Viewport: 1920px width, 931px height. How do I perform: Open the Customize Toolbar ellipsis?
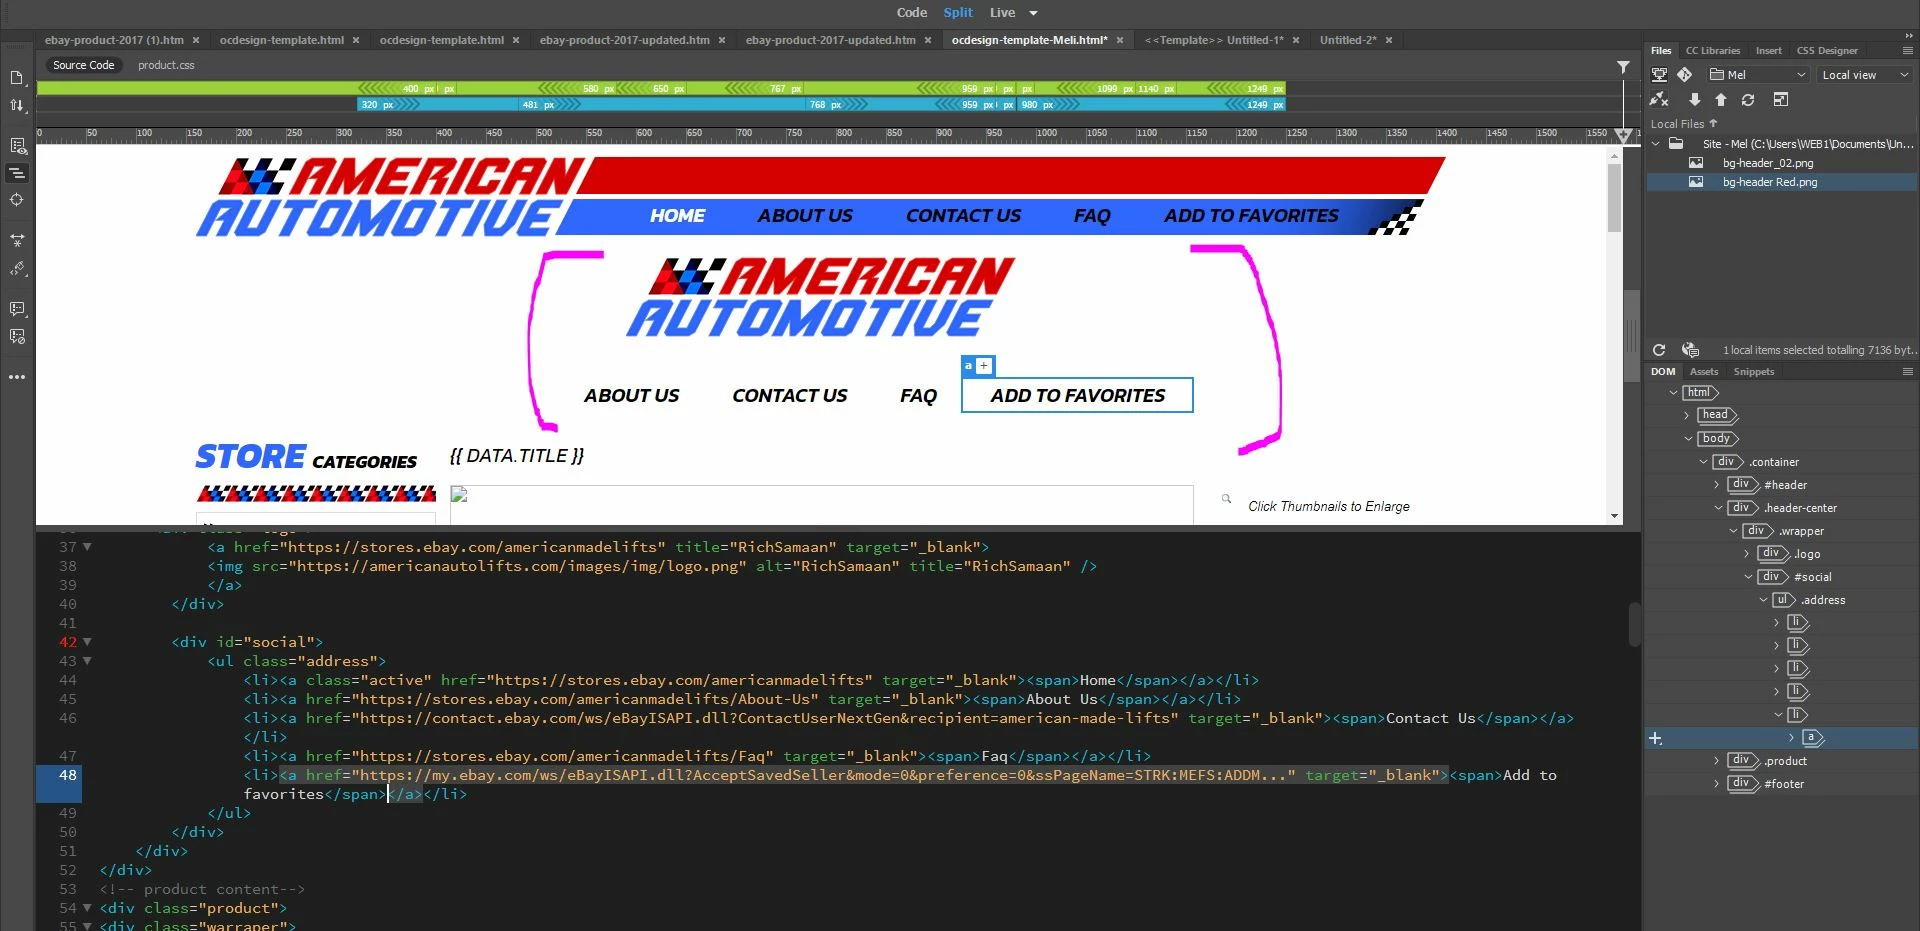tap(17, 378)
